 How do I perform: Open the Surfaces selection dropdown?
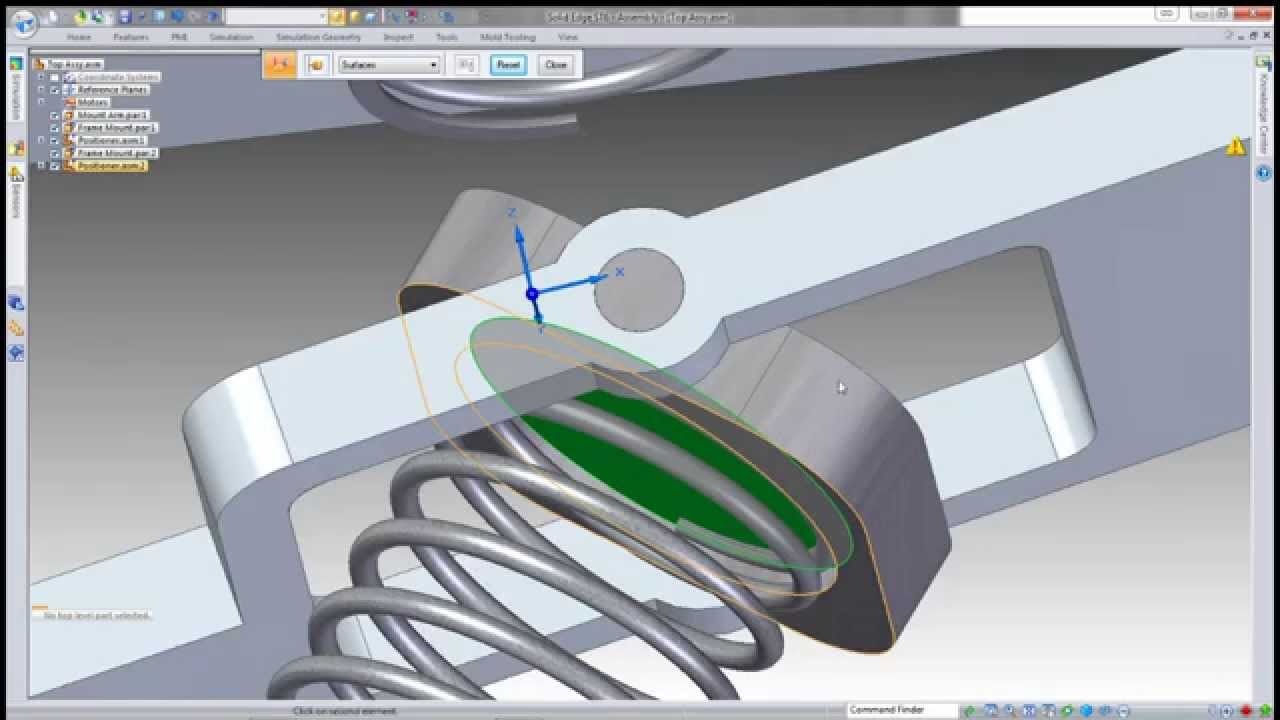point(389,65)
